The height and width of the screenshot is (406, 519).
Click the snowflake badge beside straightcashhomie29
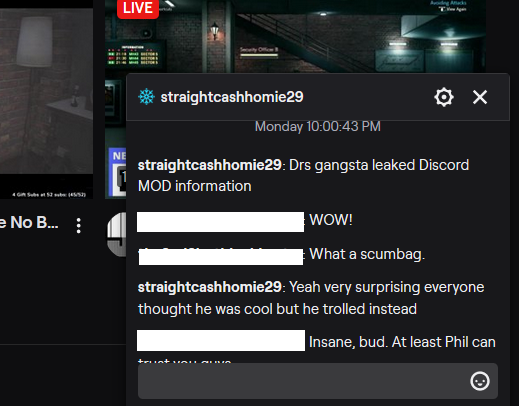click(146, 97)
